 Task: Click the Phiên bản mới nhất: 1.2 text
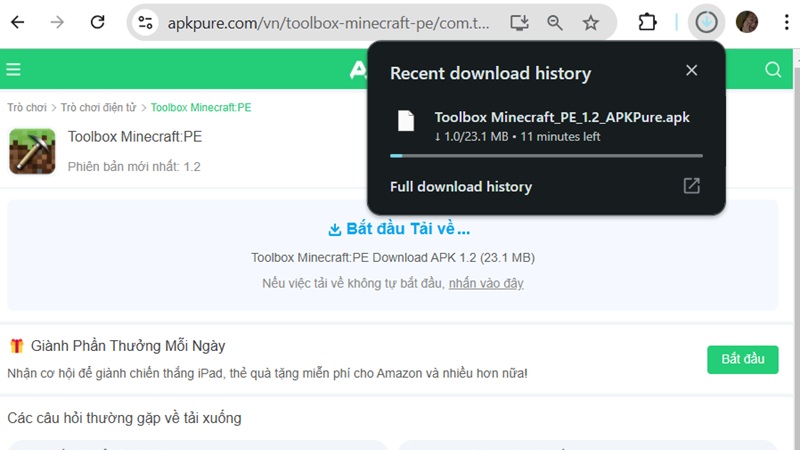[134, 167]
